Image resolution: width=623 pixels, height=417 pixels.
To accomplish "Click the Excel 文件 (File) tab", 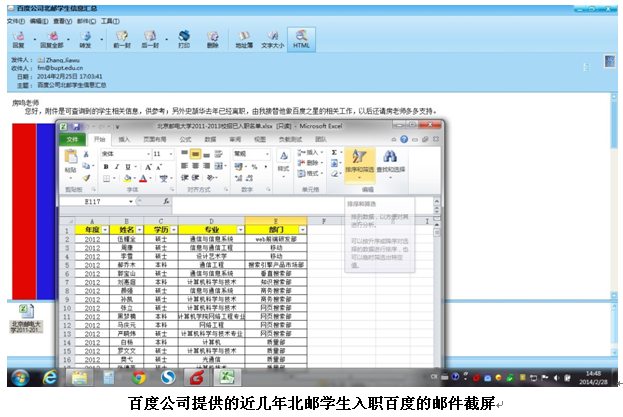I will pos(72,139).
